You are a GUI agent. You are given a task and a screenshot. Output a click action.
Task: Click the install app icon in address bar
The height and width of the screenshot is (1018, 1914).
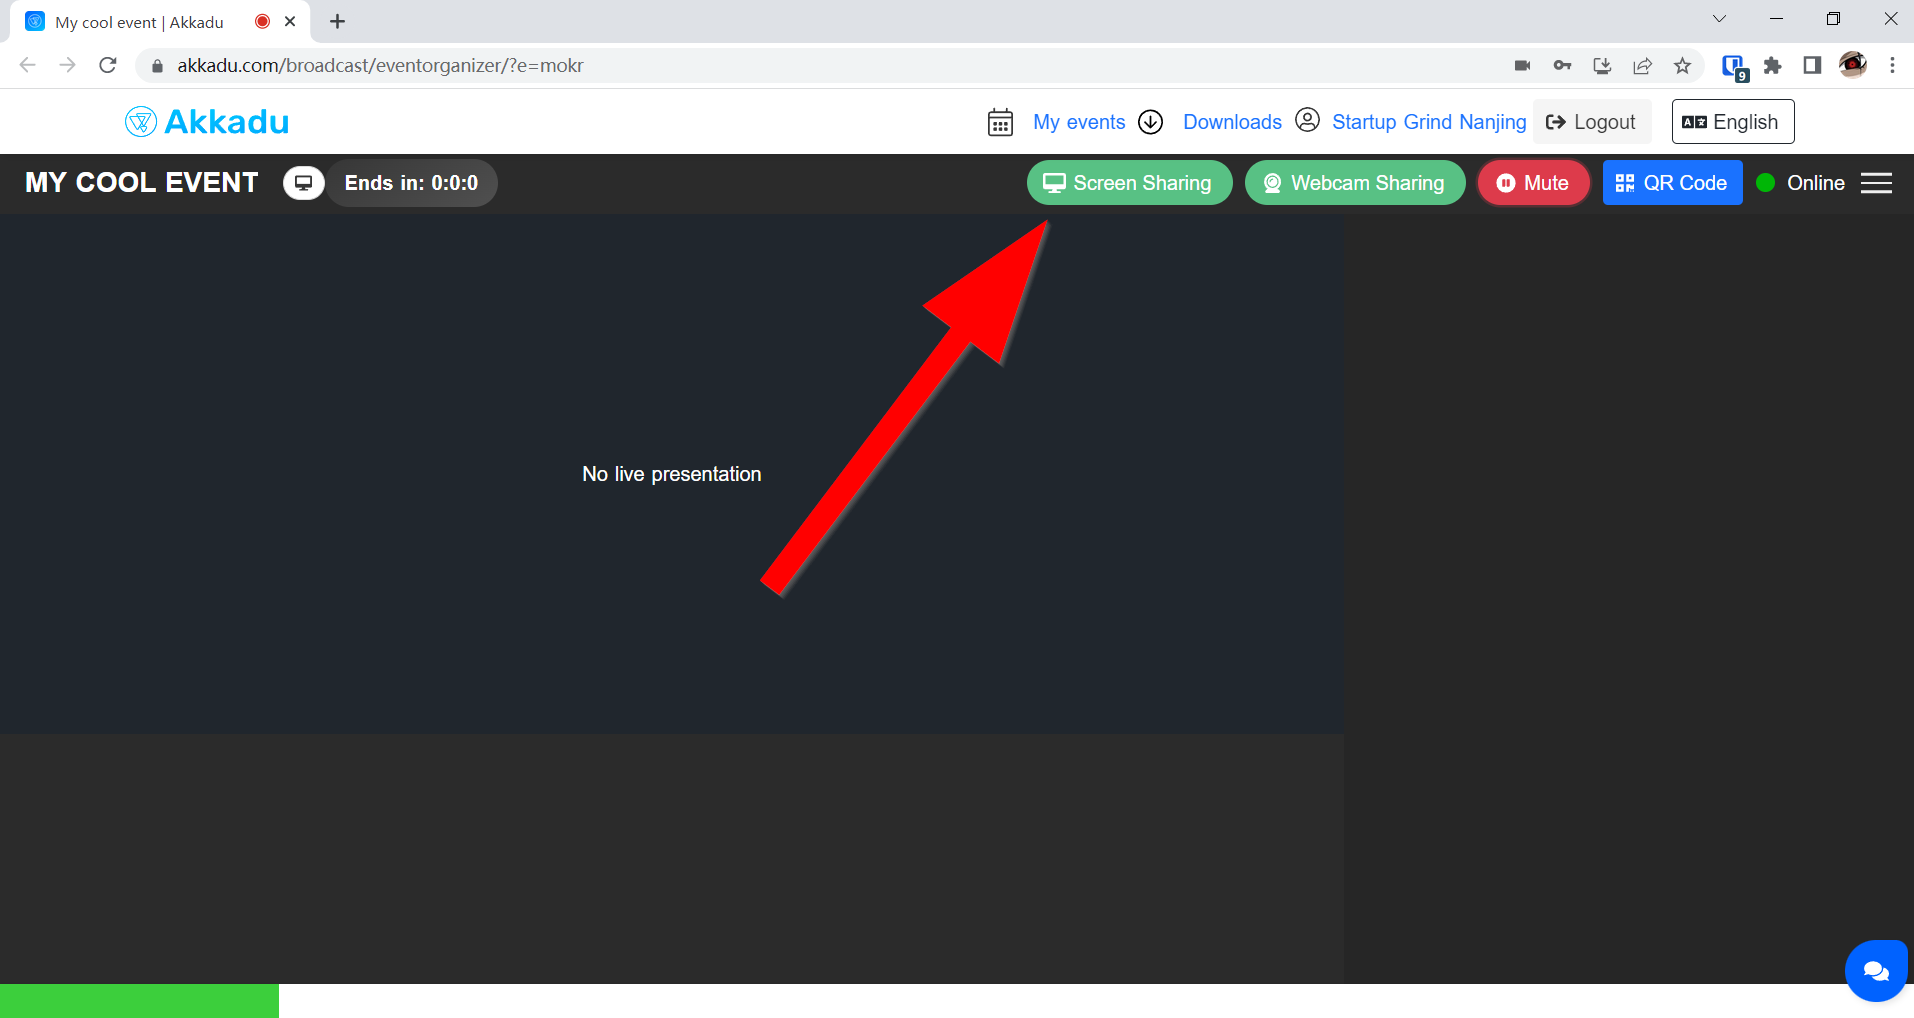1602,65
